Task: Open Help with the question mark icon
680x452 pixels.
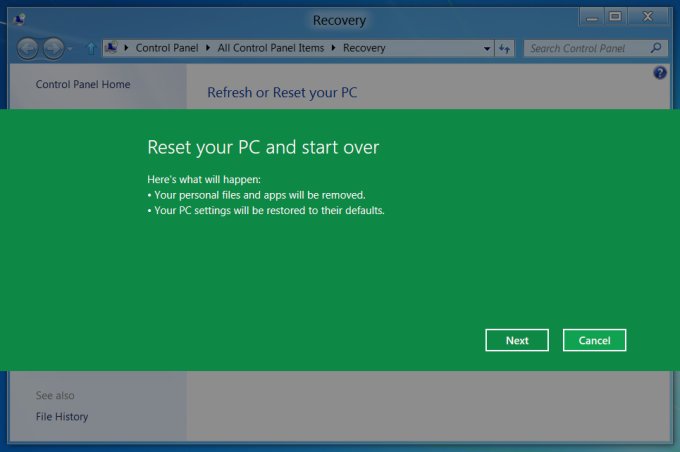Action: pyautogui.click(x=660, y=72)
